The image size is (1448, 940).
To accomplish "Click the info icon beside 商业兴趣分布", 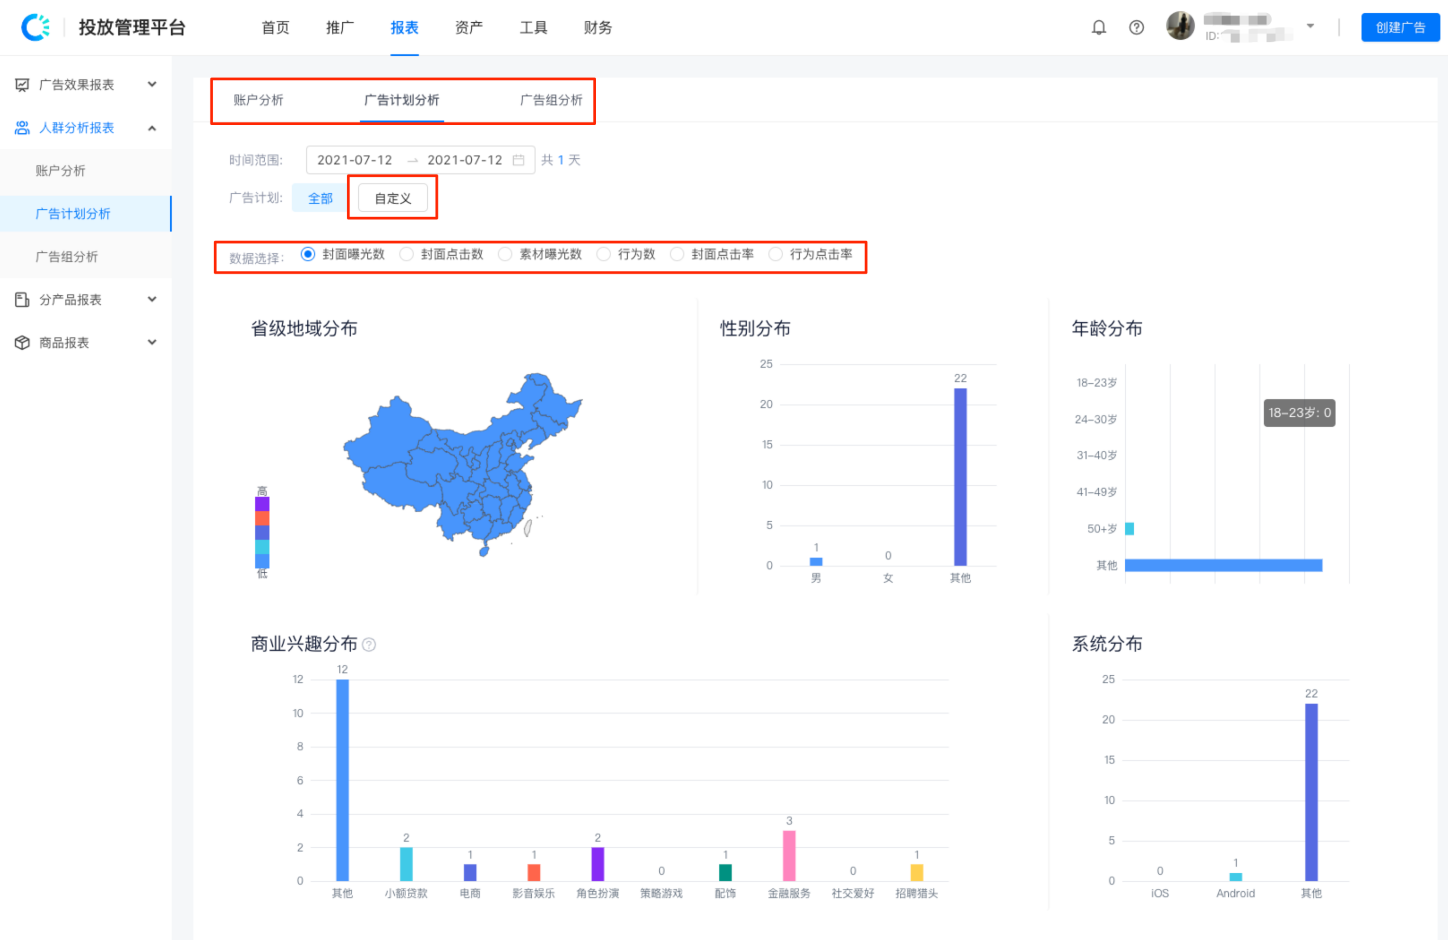I will point(369,645).
